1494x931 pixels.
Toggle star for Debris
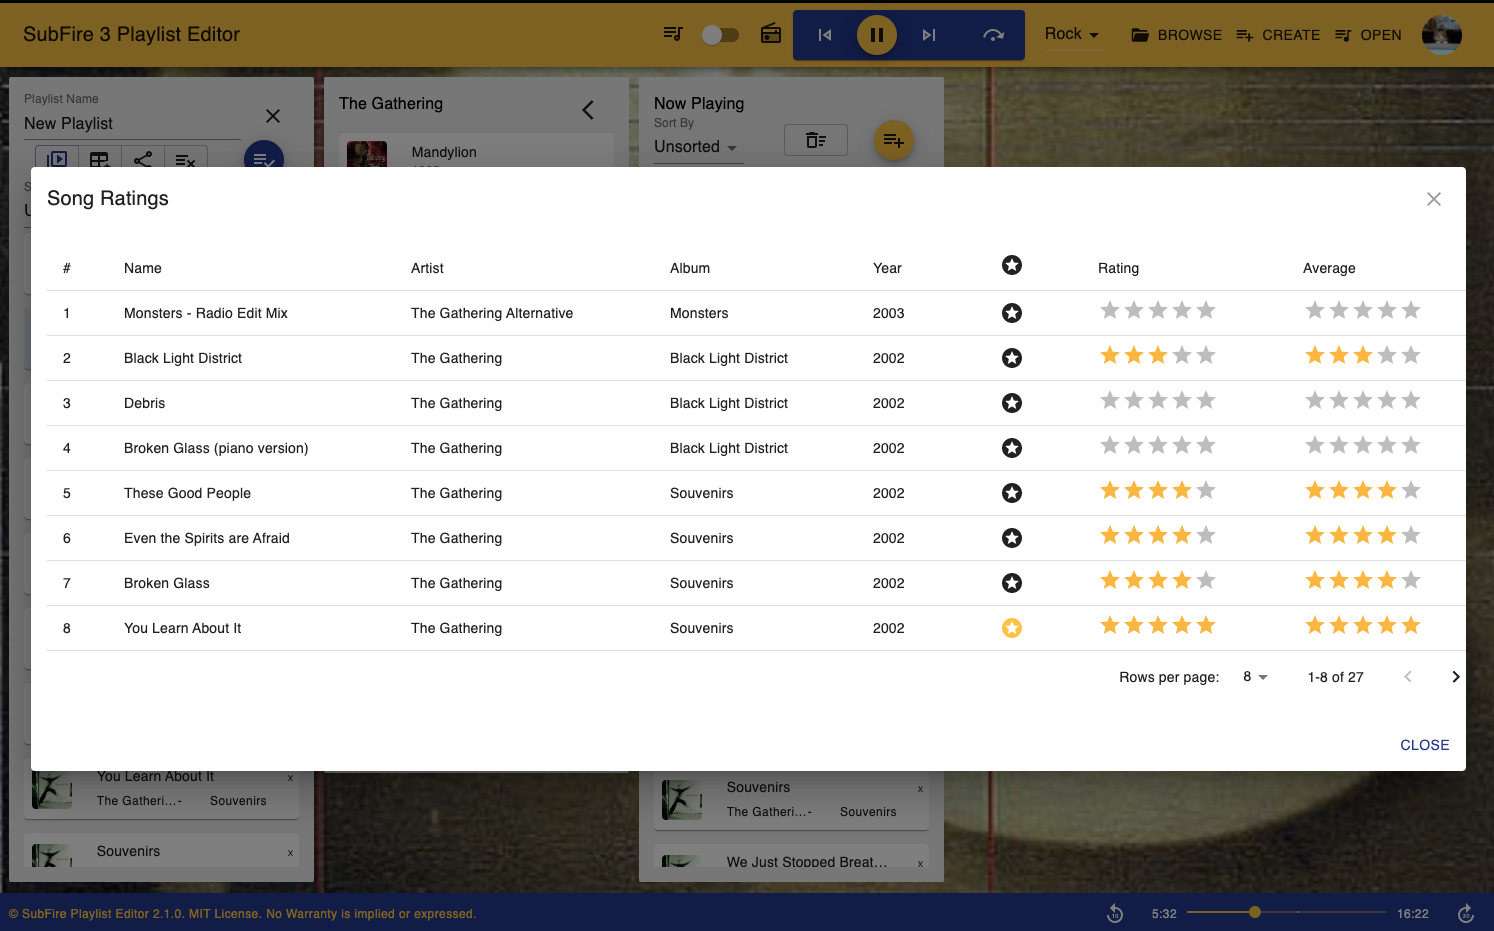coord(1012,403)
